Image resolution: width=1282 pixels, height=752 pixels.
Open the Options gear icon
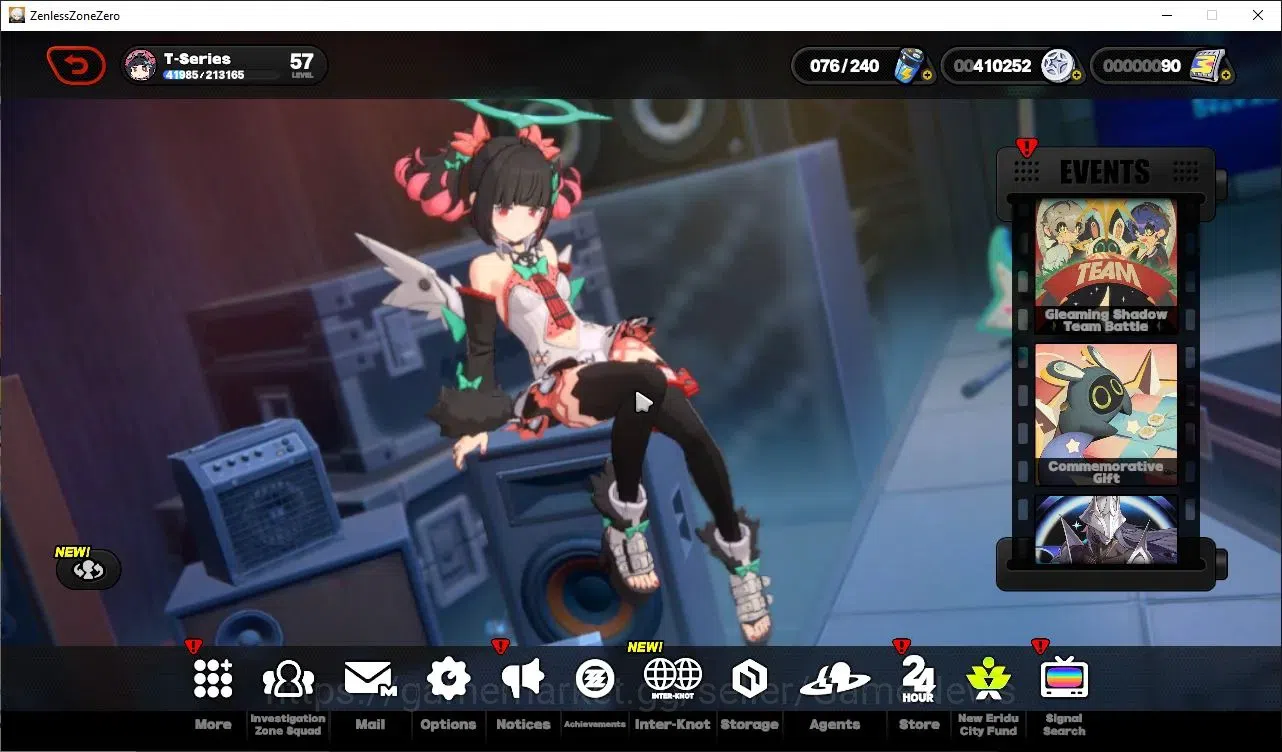click(x=448, y=679)
